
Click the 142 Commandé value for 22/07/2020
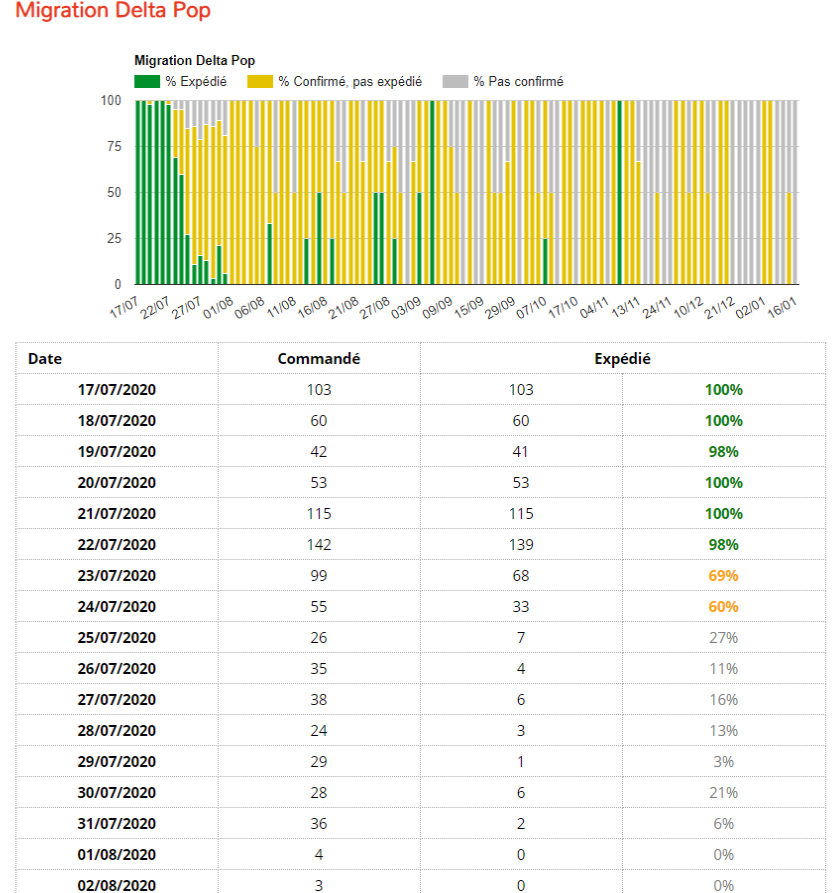click(319, 544)
